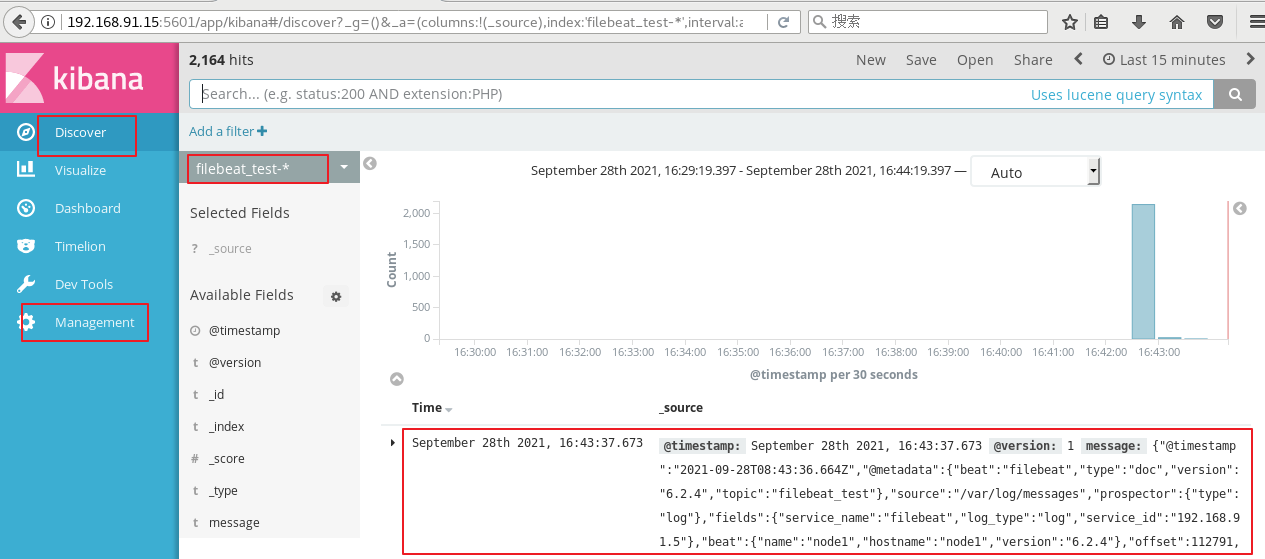Select the _type field
This screenshot has width=1265, height=559.
[223, 491]
